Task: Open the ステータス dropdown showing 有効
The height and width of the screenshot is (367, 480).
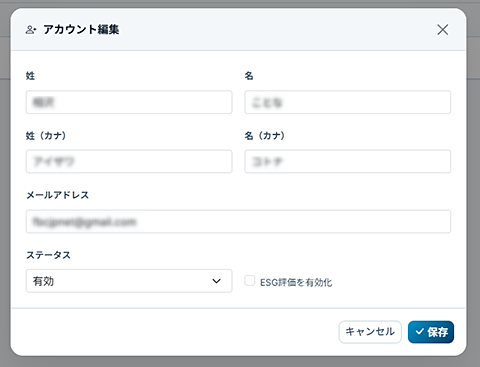Action: point(129,281)
